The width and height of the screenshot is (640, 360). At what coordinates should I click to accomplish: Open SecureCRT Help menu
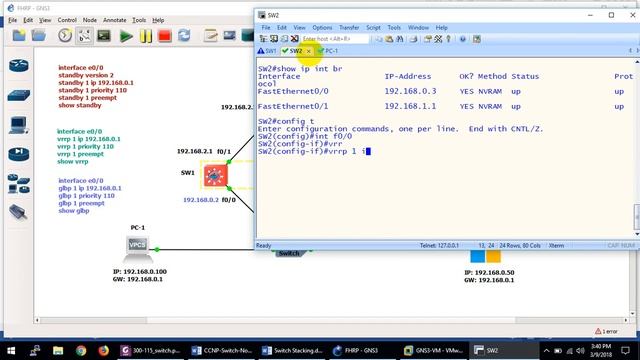(441, 28)
